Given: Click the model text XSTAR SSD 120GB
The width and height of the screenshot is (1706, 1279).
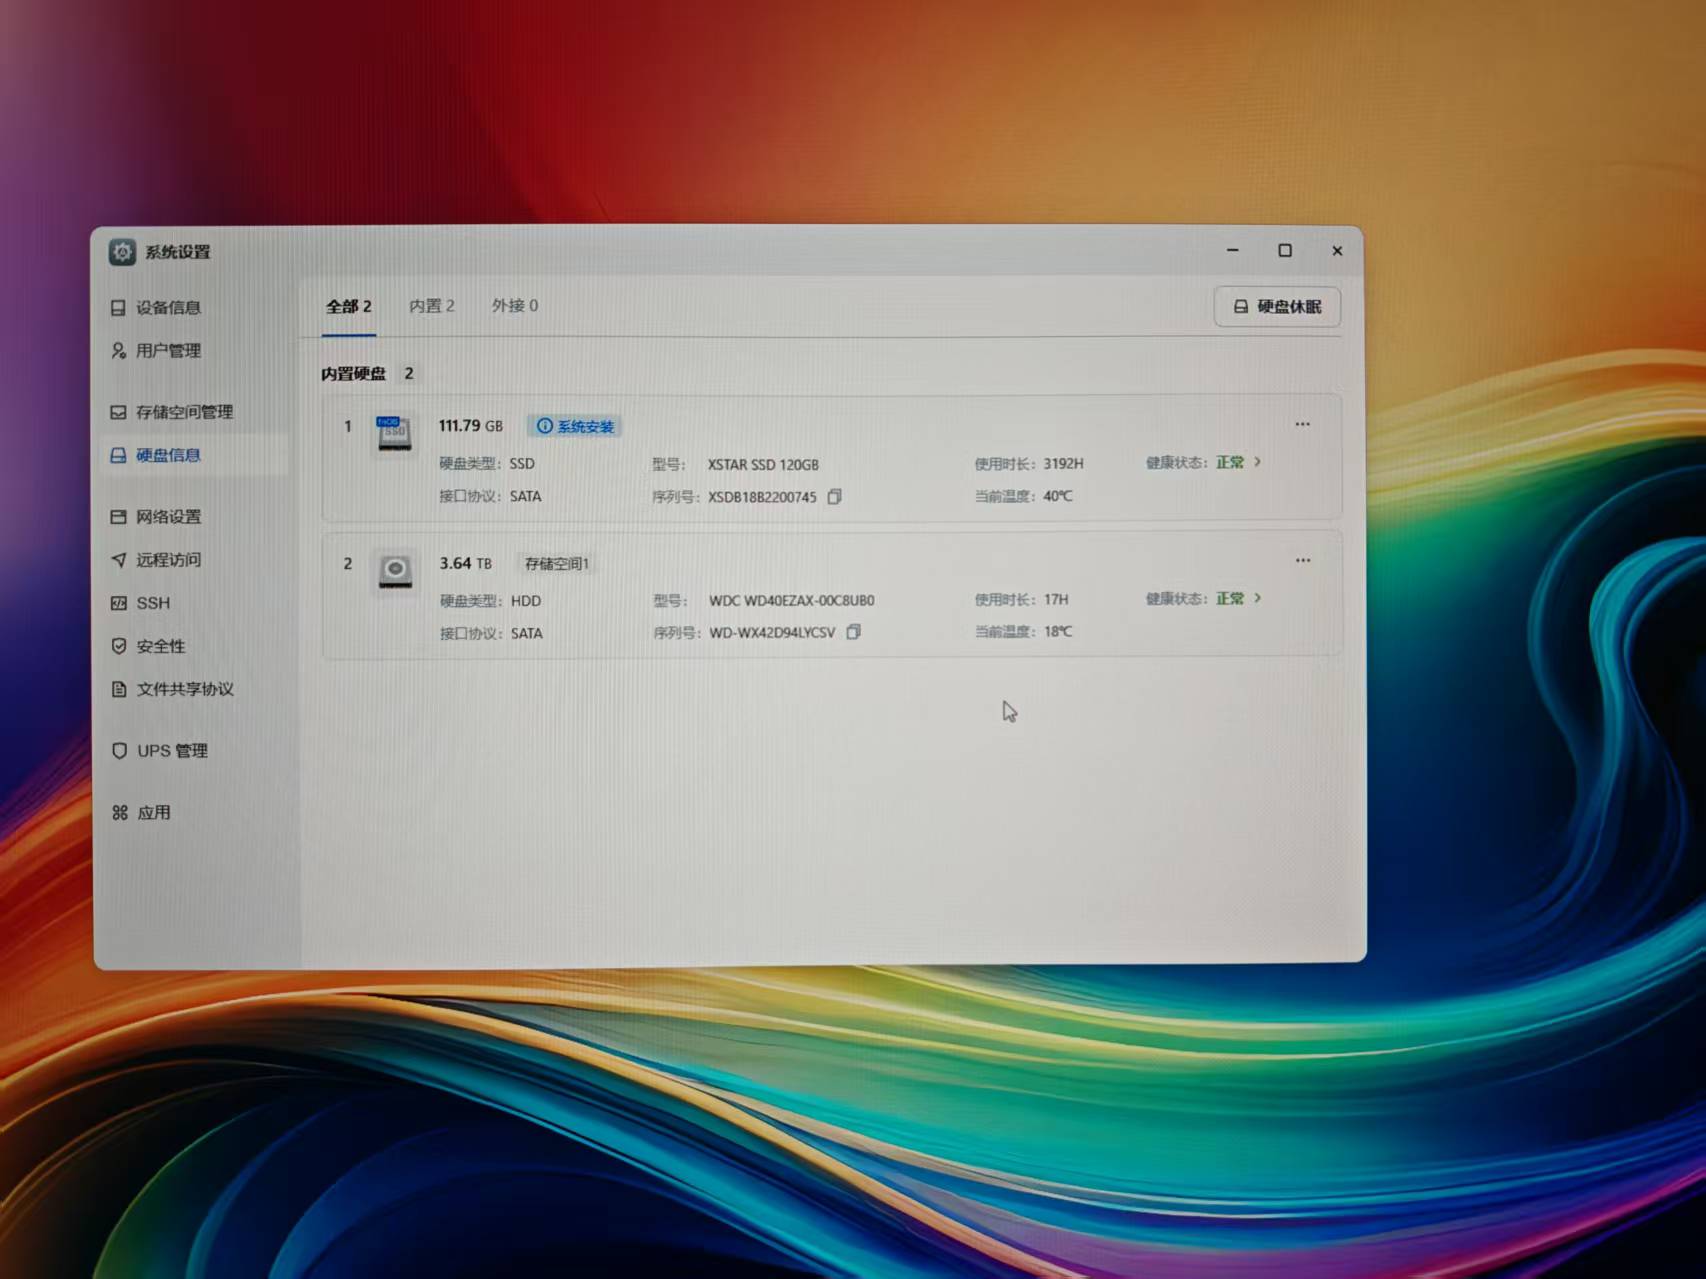Looking at the screenshot, I should [763, 465].
